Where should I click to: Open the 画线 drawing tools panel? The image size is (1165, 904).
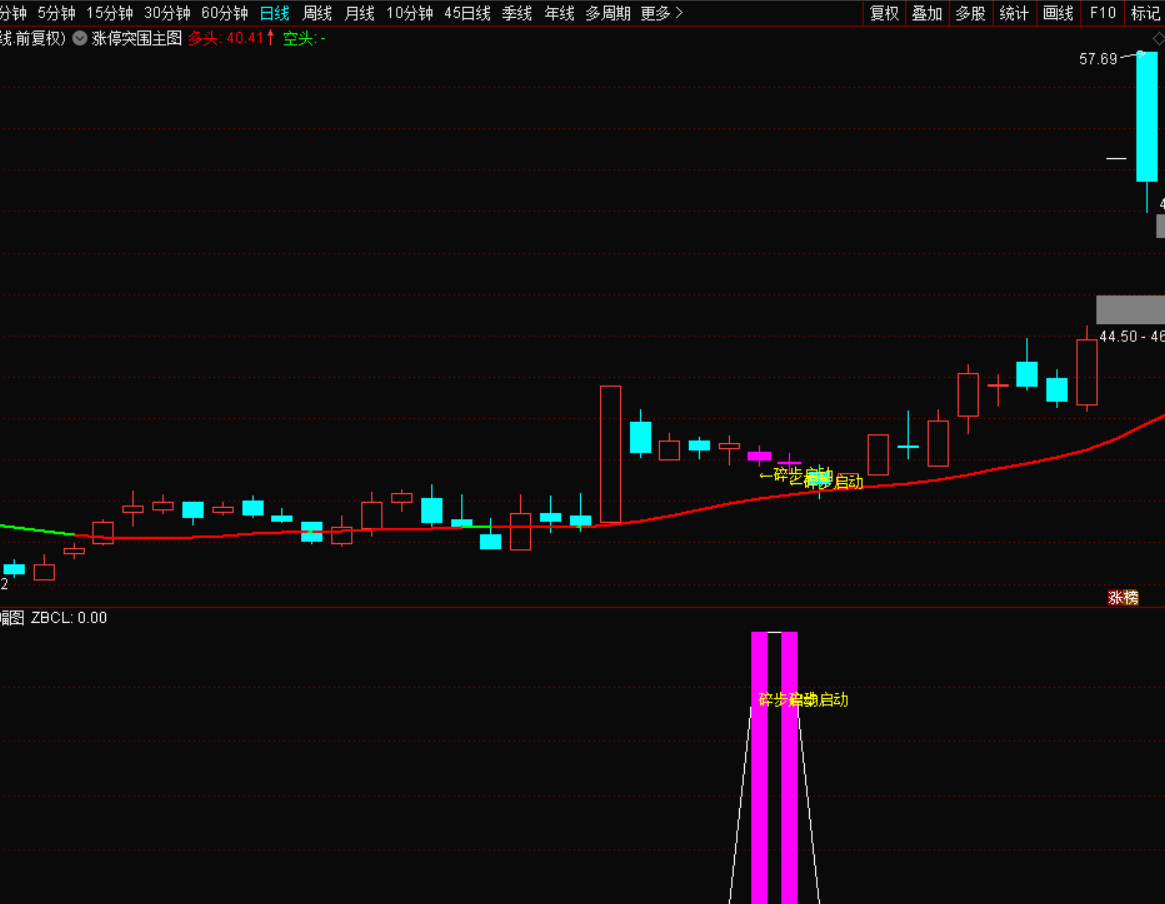[x=1057, y=13]
